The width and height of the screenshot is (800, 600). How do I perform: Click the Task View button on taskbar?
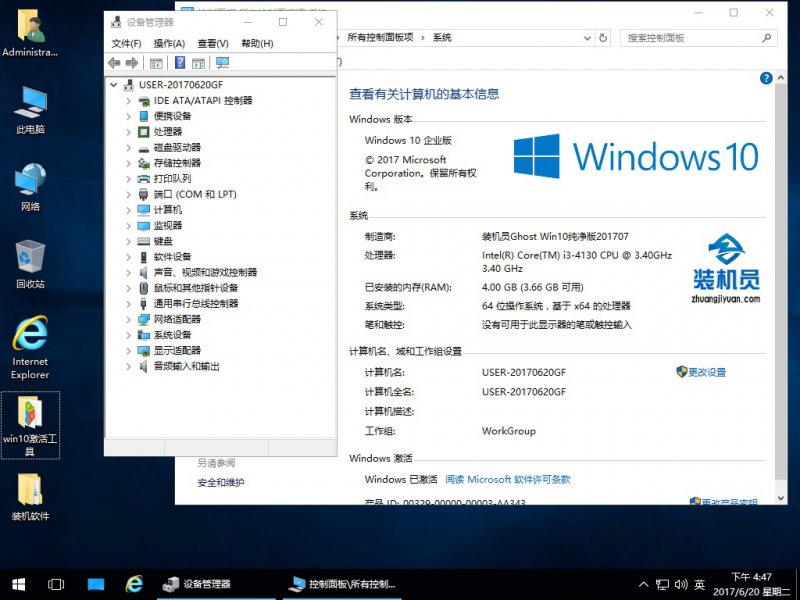point(56,584)
